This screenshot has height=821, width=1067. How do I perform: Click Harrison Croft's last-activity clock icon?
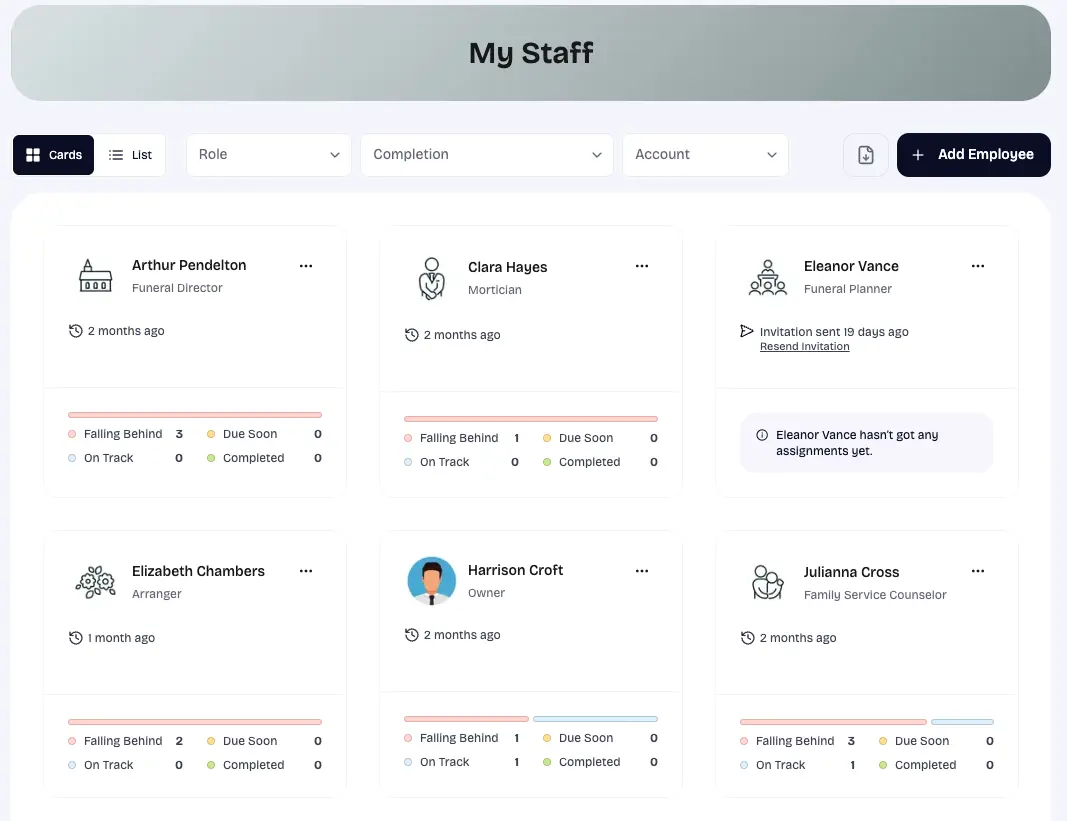(x=412, y=635)
